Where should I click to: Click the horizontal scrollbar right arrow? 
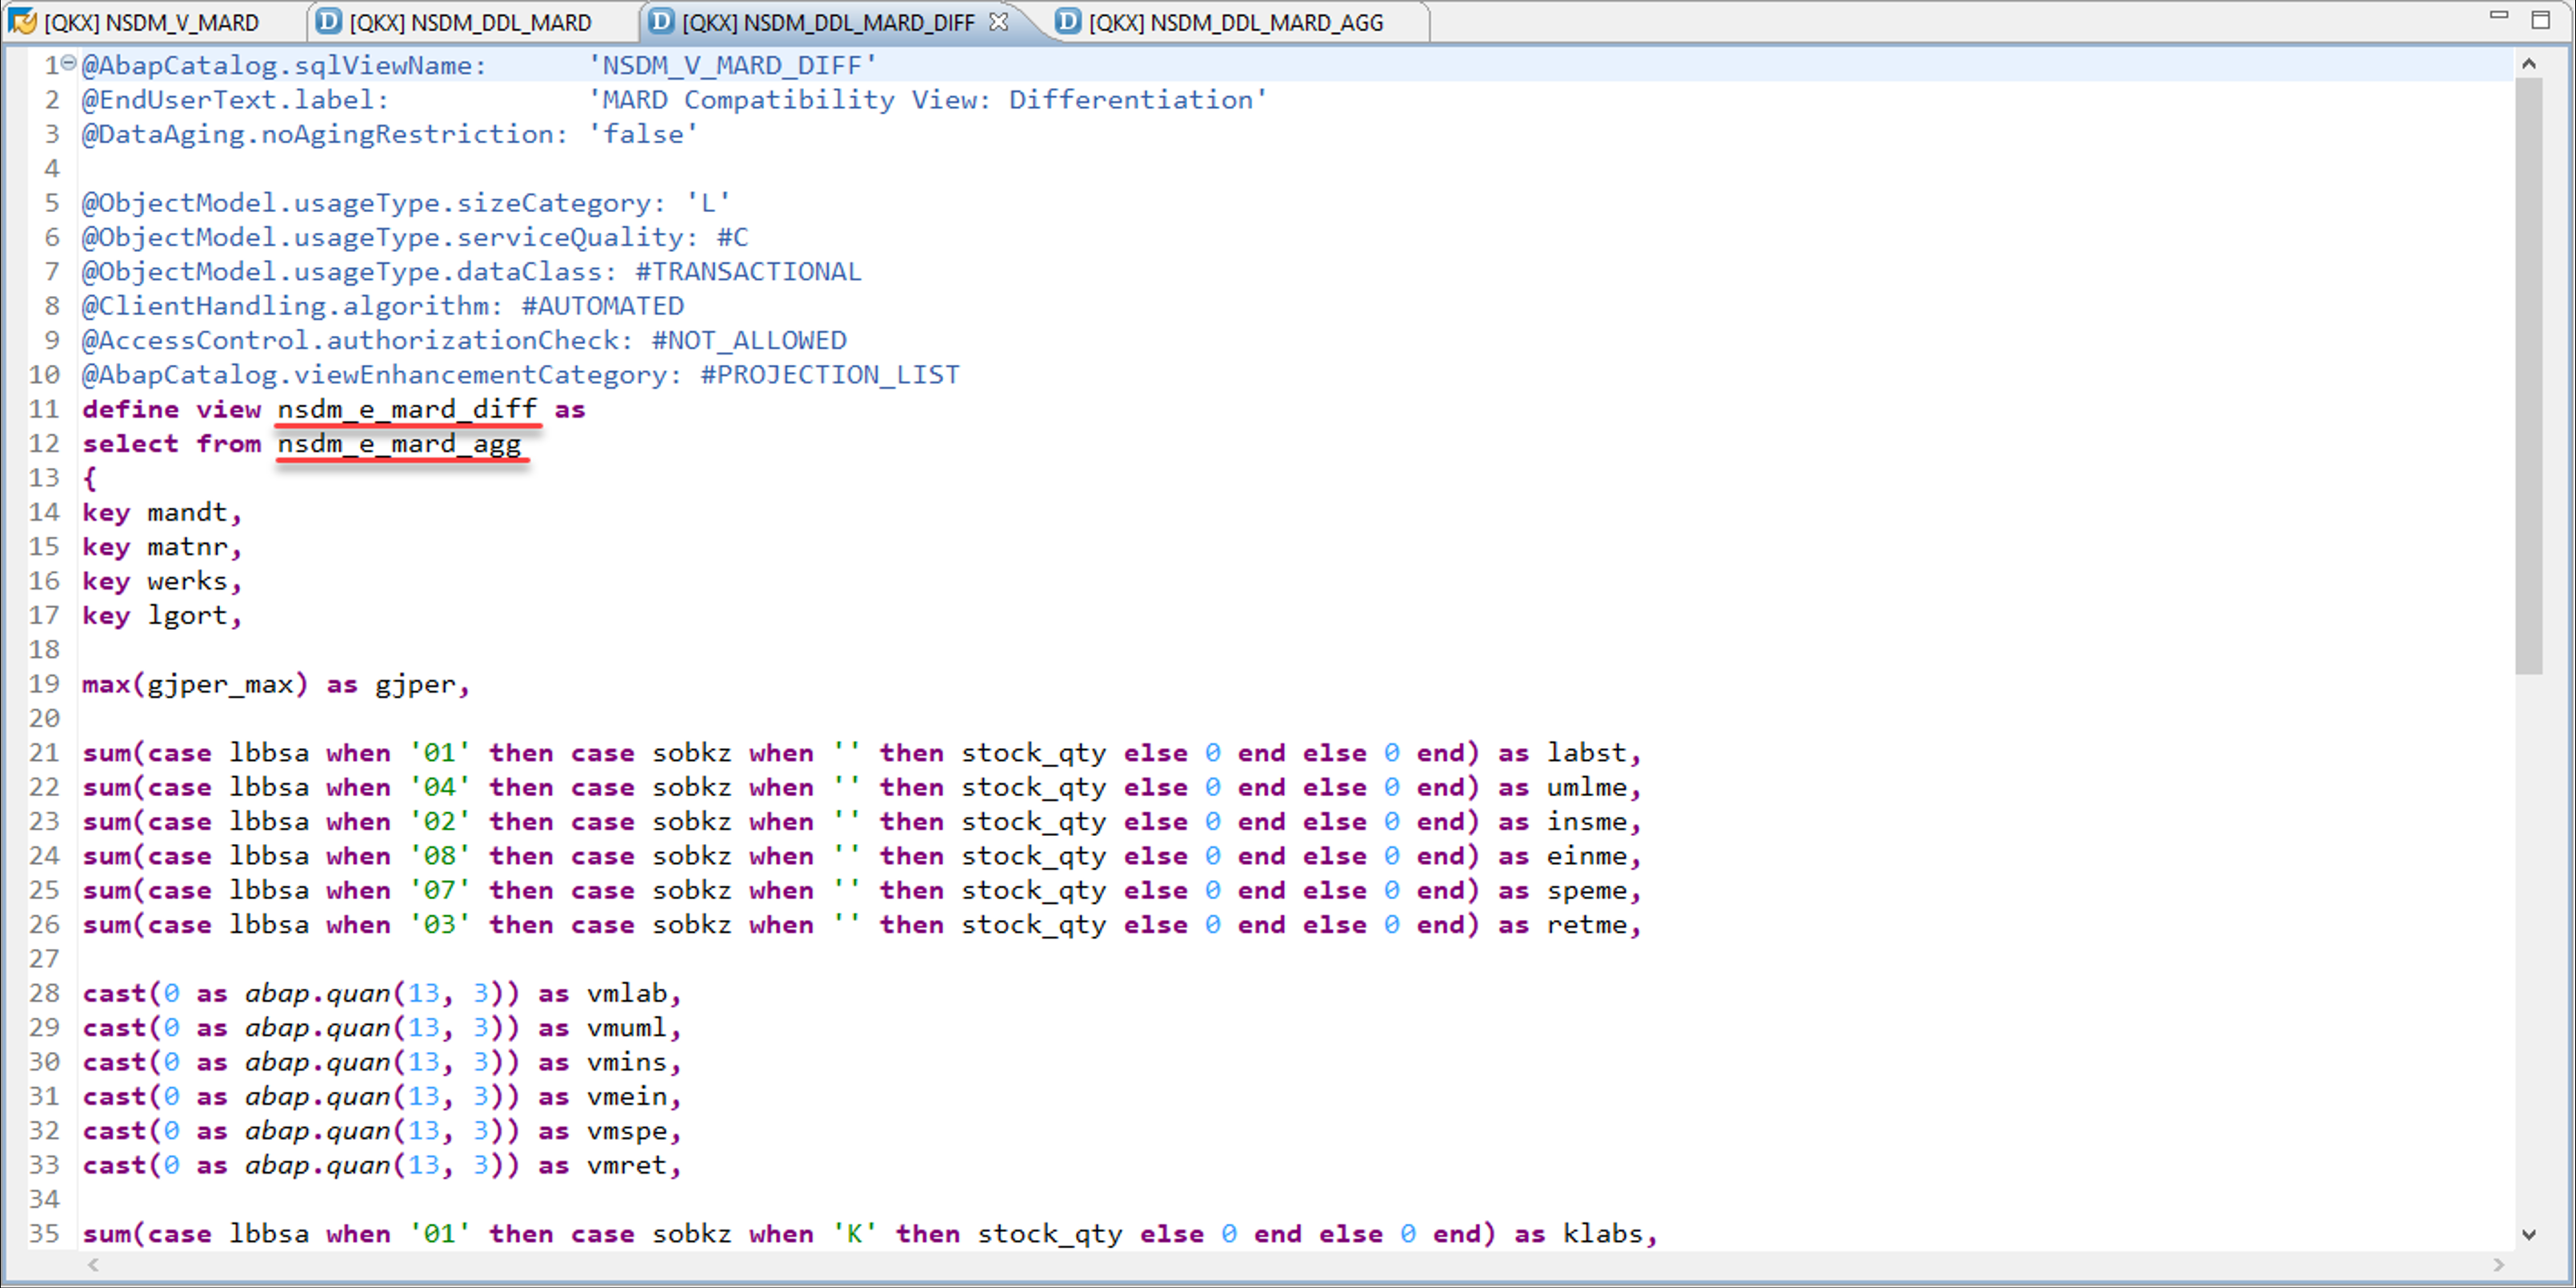pyautogui.click(x=2498, y=1264)
